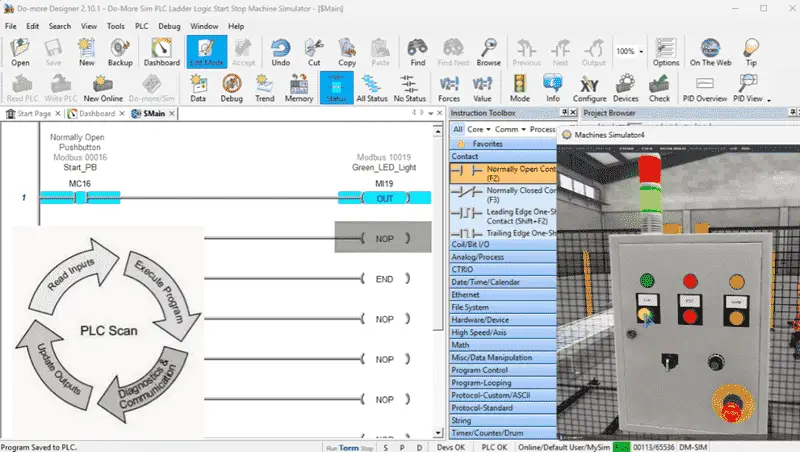Open the PLC menu

coord(141,26)
